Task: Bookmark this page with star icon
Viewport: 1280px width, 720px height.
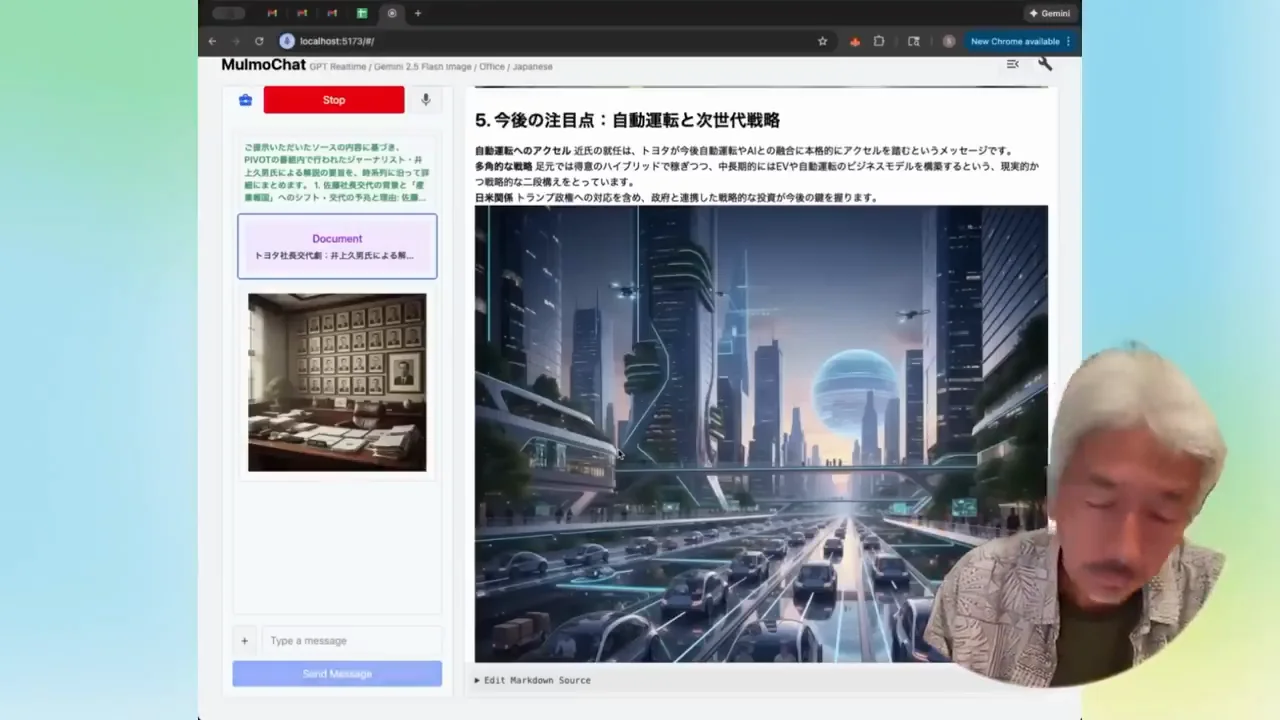Action: (823, 41)
